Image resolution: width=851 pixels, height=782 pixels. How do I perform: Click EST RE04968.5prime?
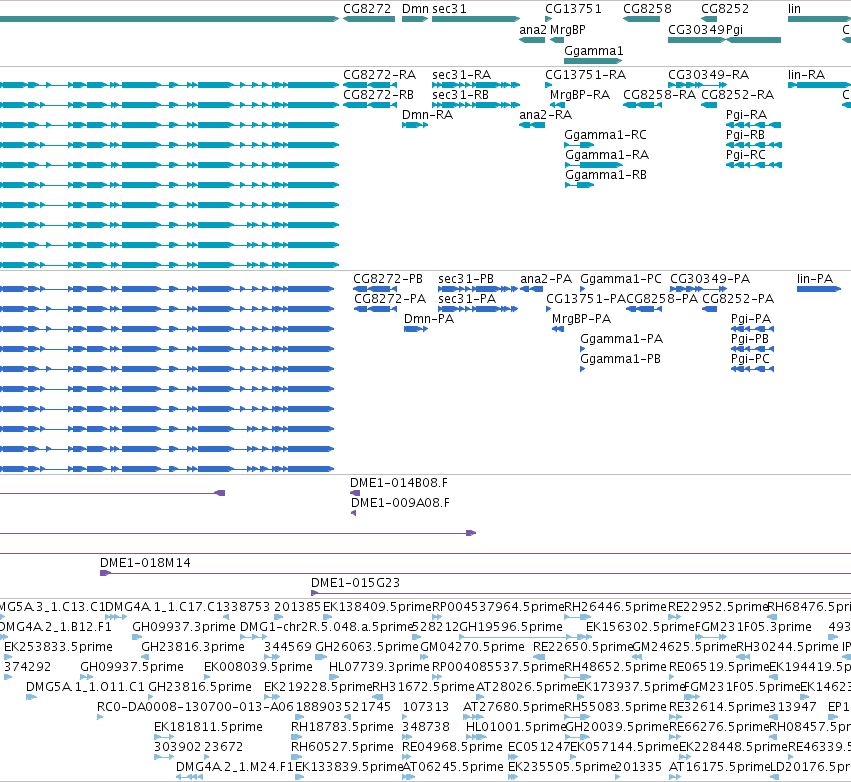tap(453, 747)
